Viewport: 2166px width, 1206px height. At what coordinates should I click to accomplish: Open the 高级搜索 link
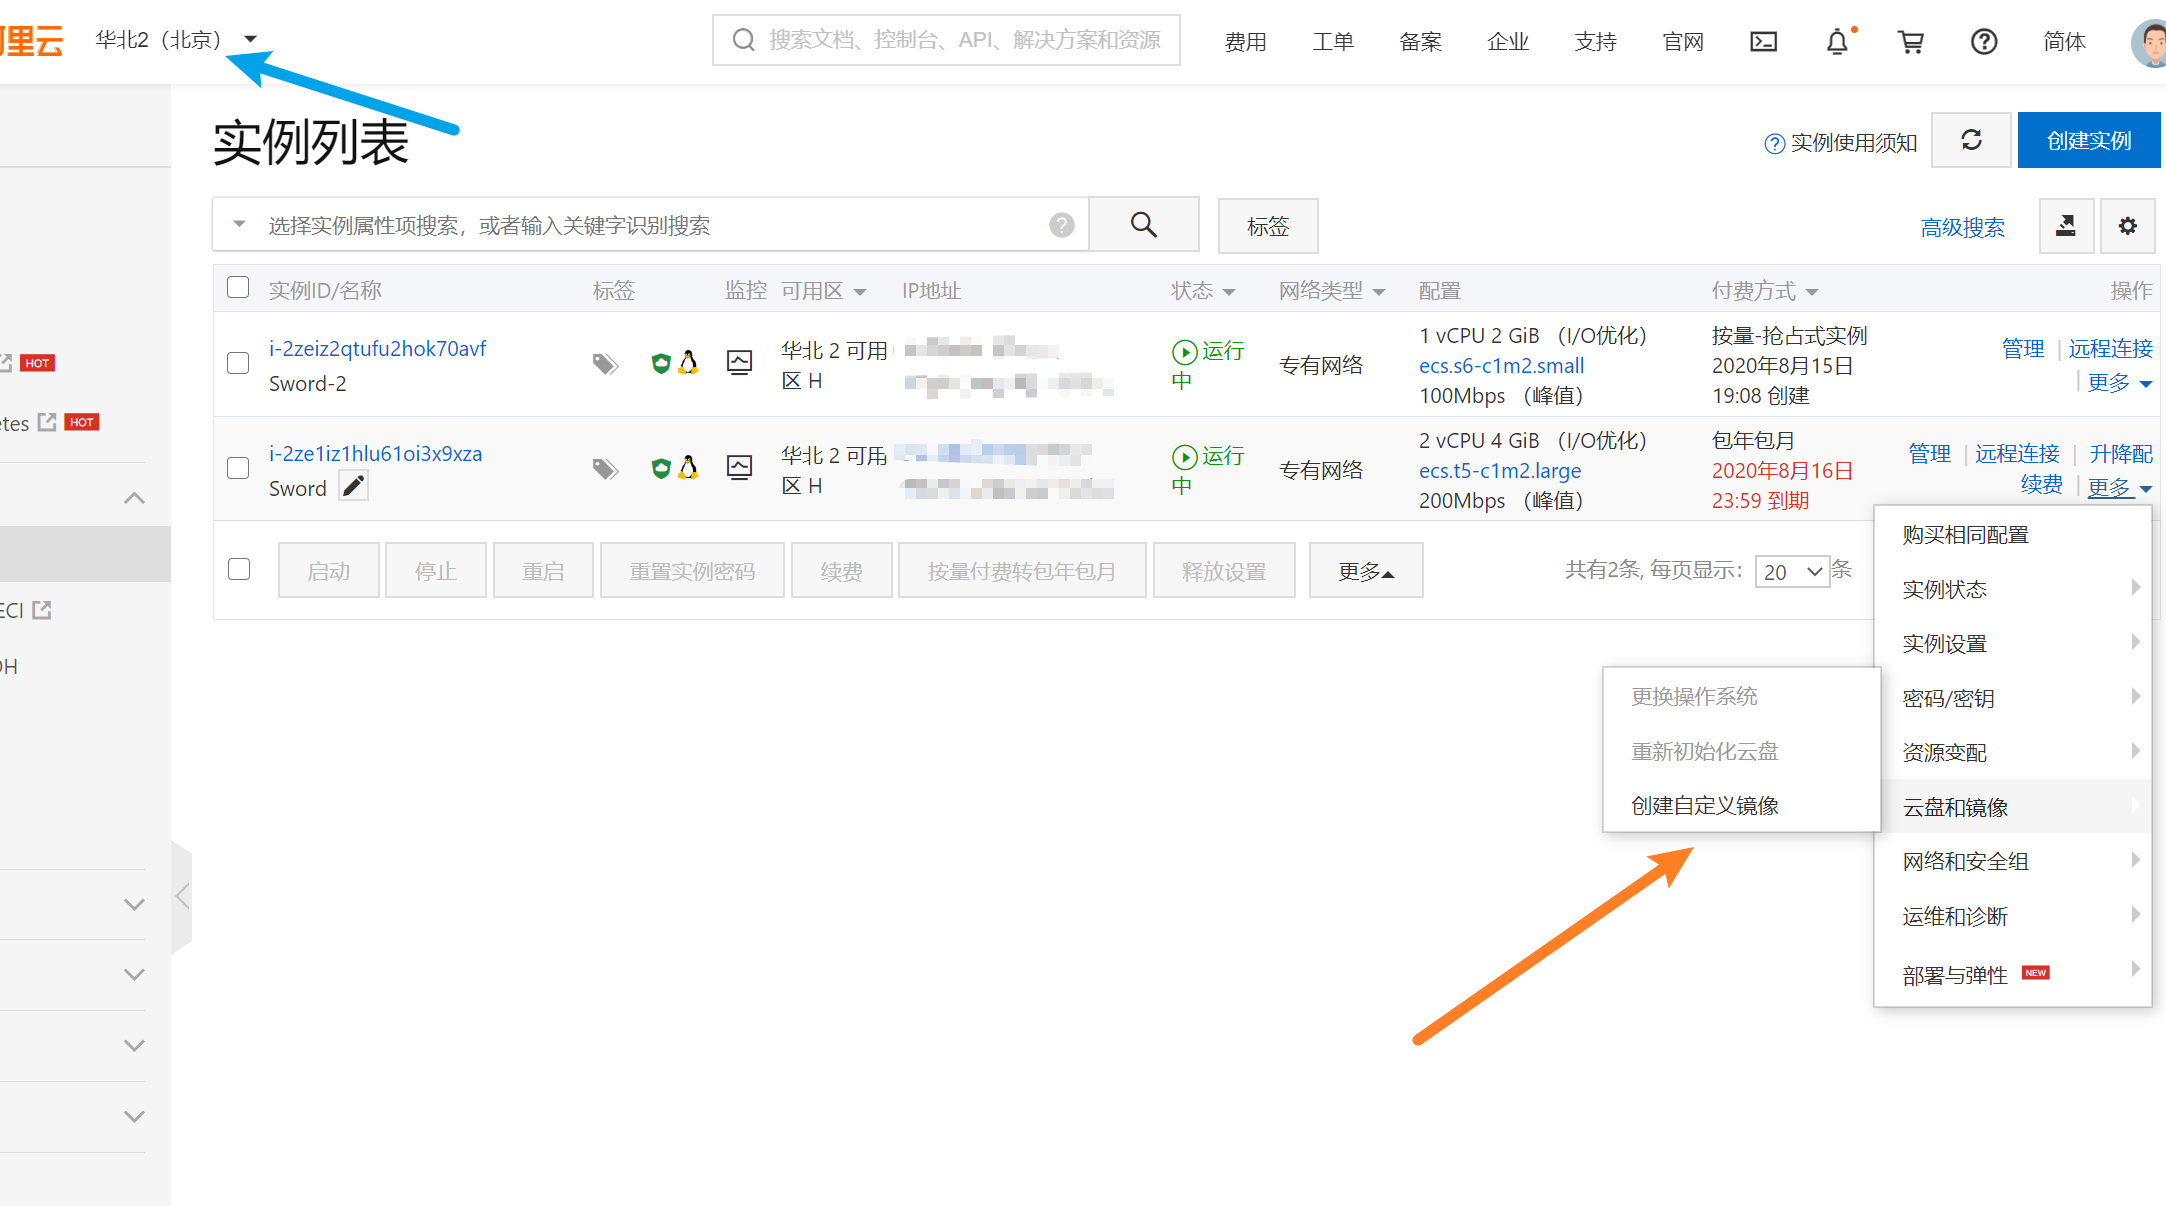pos(1962,228)
